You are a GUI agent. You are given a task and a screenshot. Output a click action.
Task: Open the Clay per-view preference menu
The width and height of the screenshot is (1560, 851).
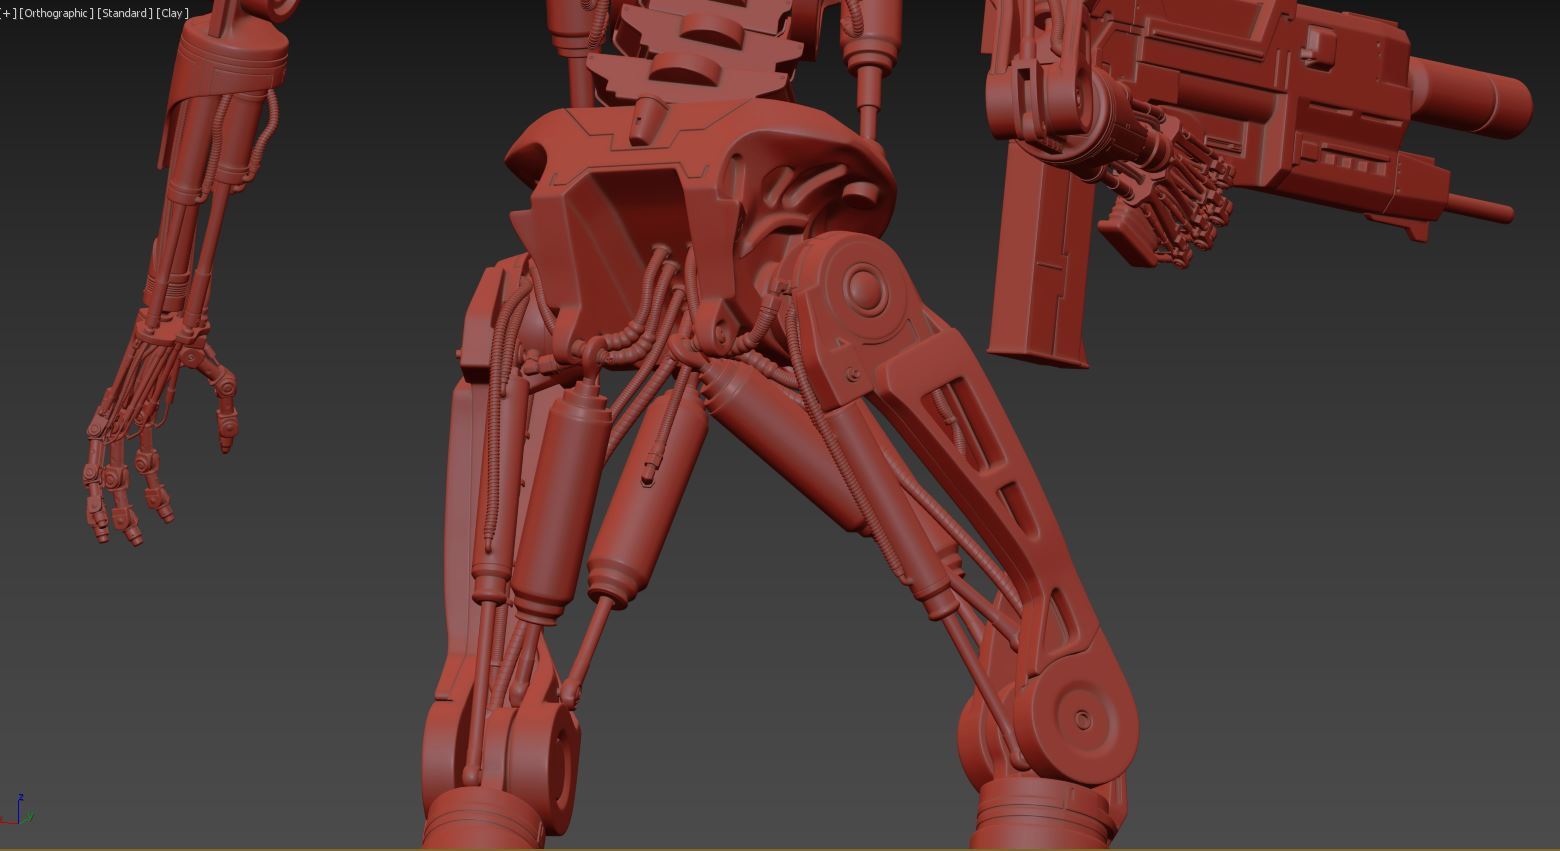(x=172, y=13)
